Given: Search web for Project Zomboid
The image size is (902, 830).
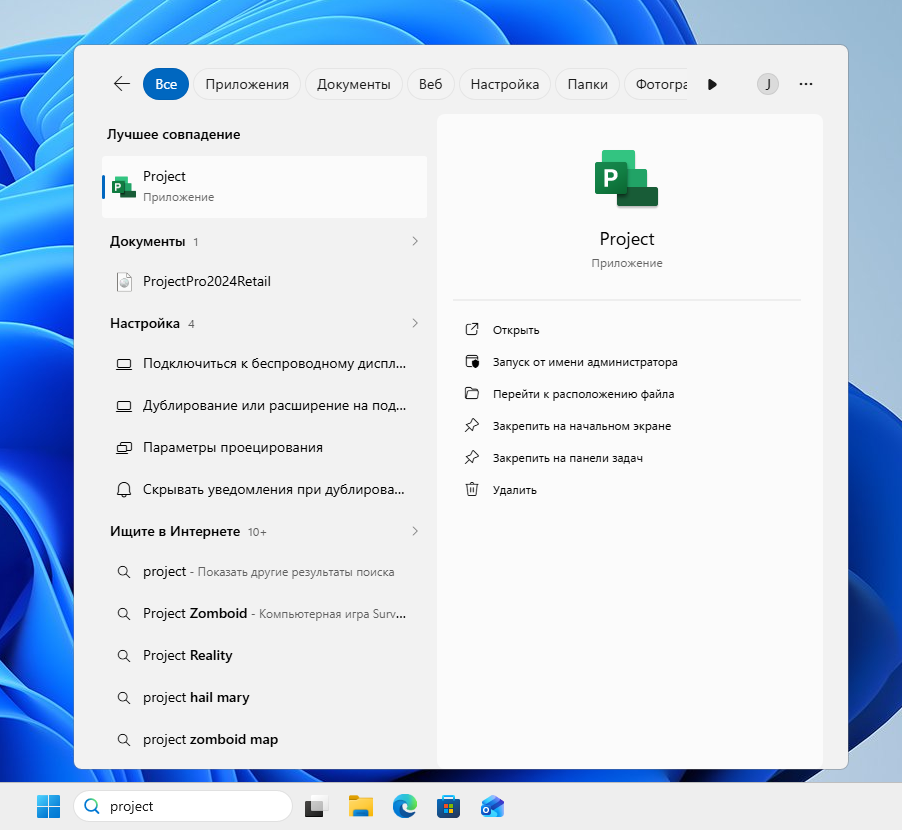Looking at the screenshot, I should click(264, 614).
